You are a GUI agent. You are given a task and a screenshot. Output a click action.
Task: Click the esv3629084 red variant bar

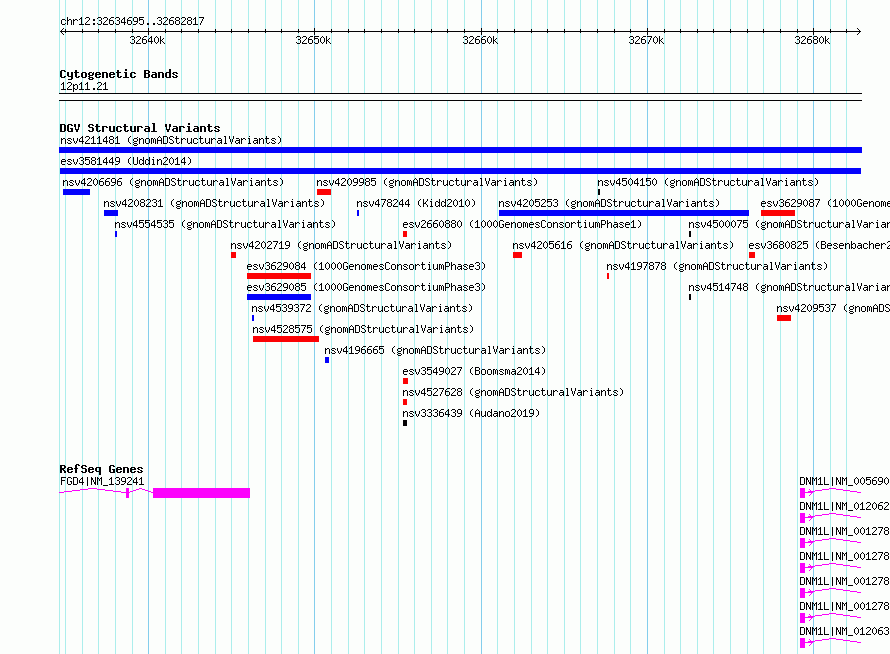pyautogui.click(x=279, y=276)
